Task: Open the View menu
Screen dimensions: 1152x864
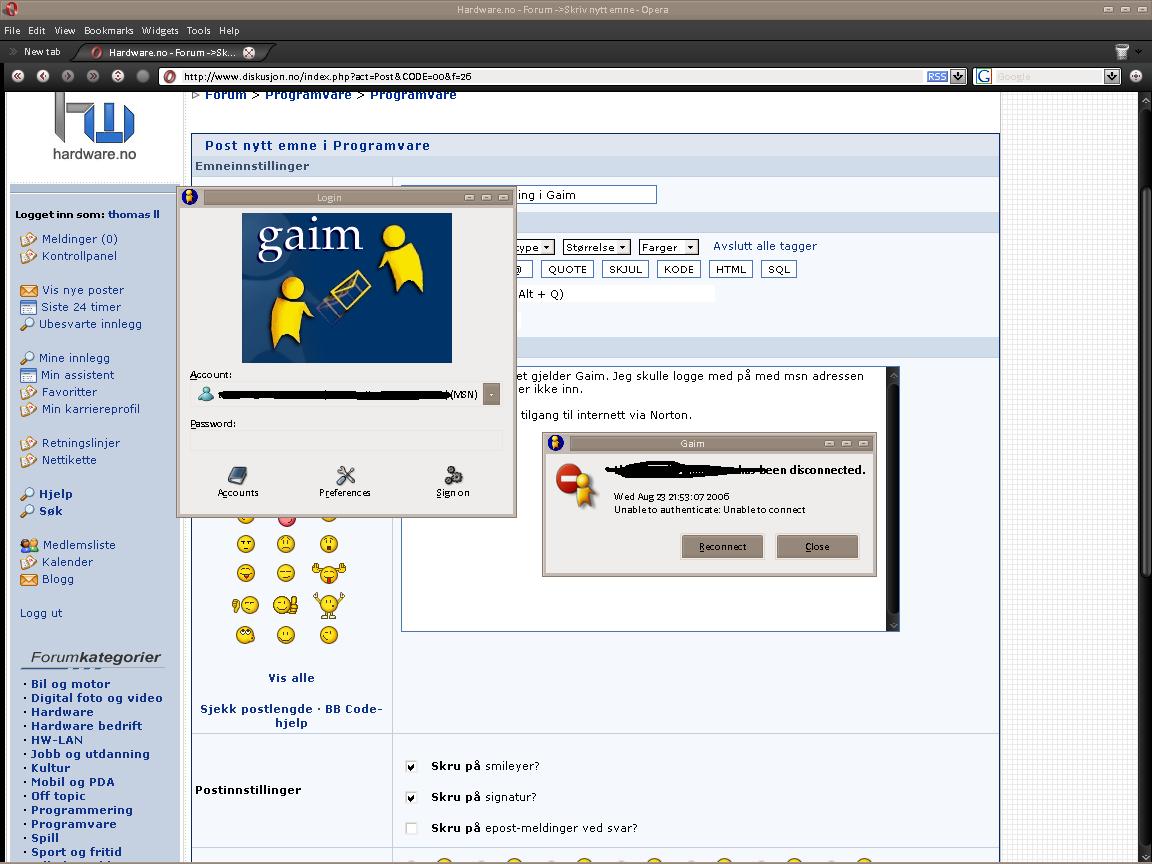Action: [65, 31]
